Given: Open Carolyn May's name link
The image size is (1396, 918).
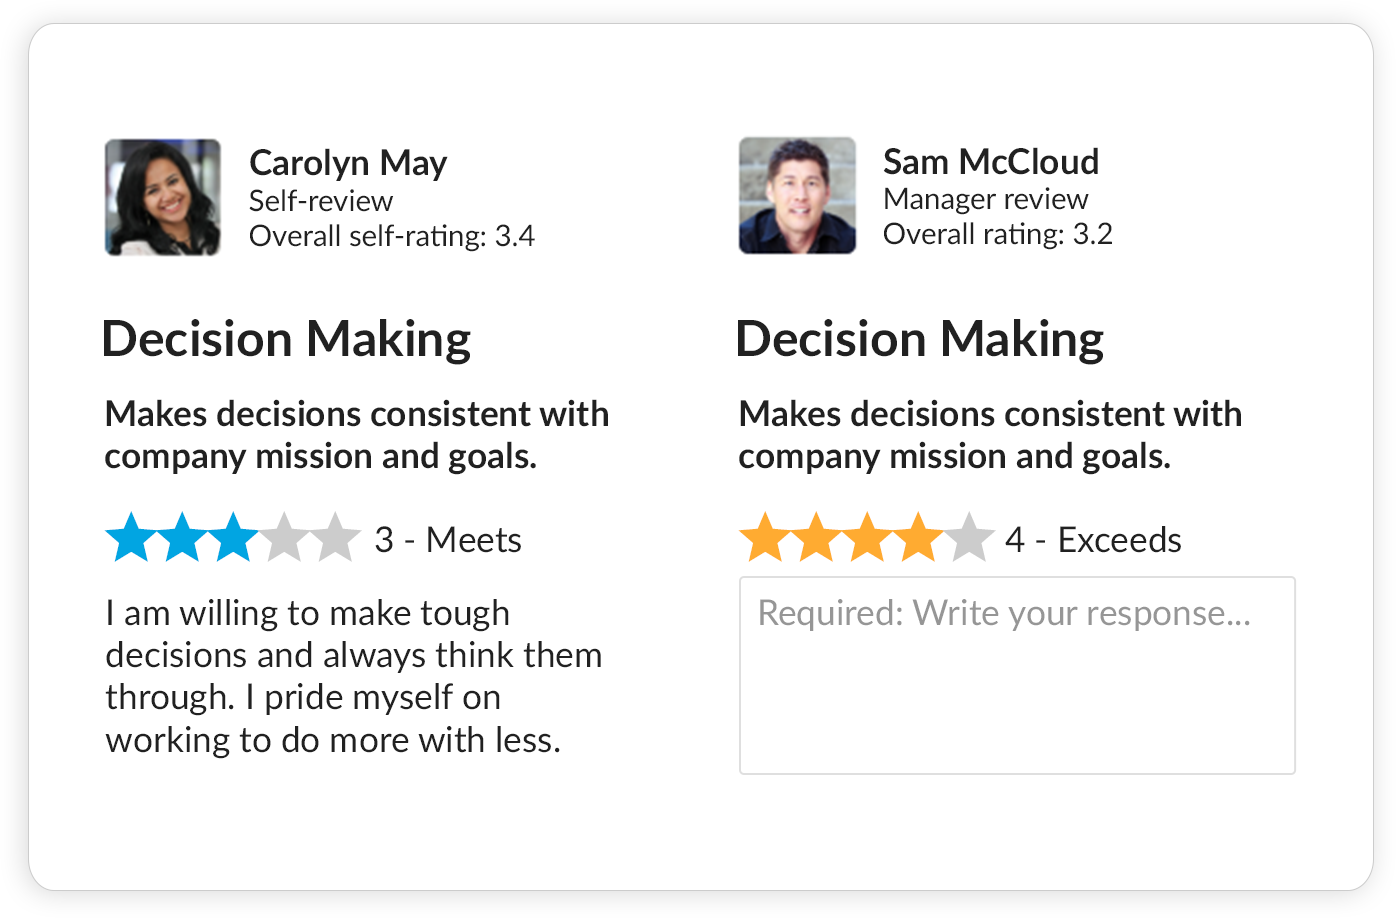Looking at the screenshot, I should tap(348, 162).
